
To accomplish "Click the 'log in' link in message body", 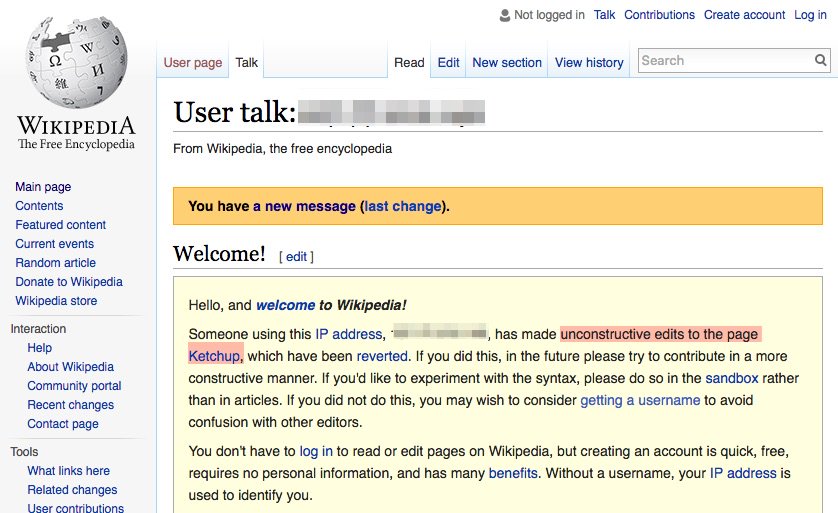I will pyautogui.click(x=316, y=452).
